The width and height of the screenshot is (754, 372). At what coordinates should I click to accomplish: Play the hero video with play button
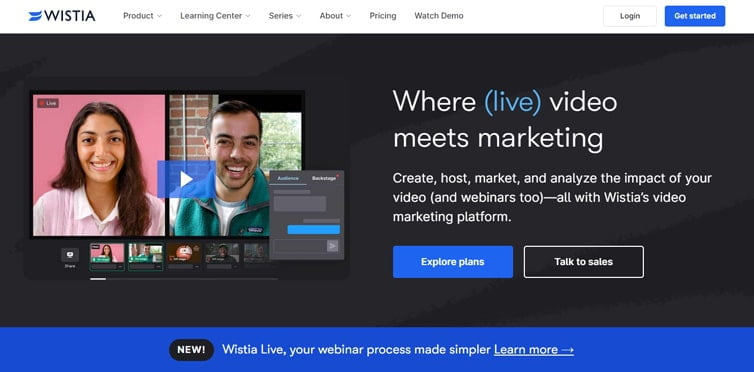186,179
